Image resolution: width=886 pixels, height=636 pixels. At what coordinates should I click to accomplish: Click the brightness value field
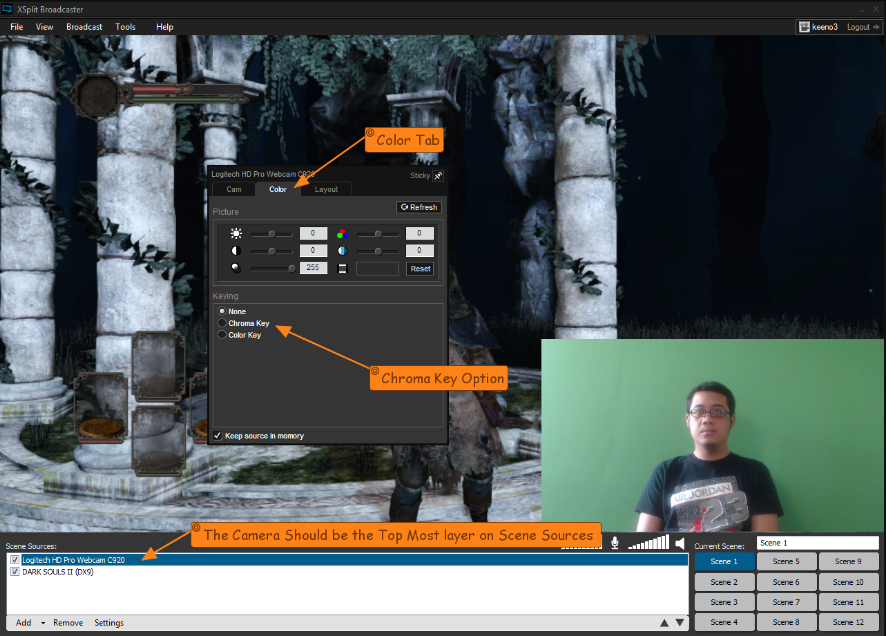pyautogui.click(x=313, y=233)
